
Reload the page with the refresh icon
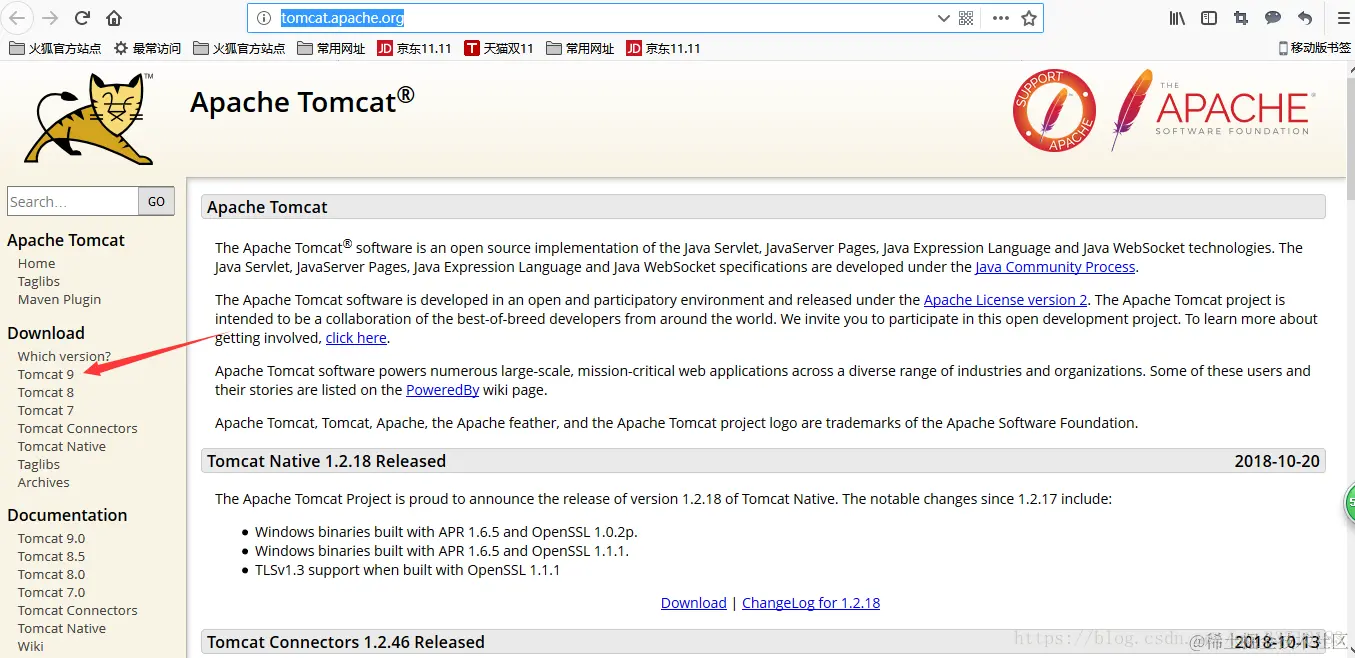pos(83,18)
